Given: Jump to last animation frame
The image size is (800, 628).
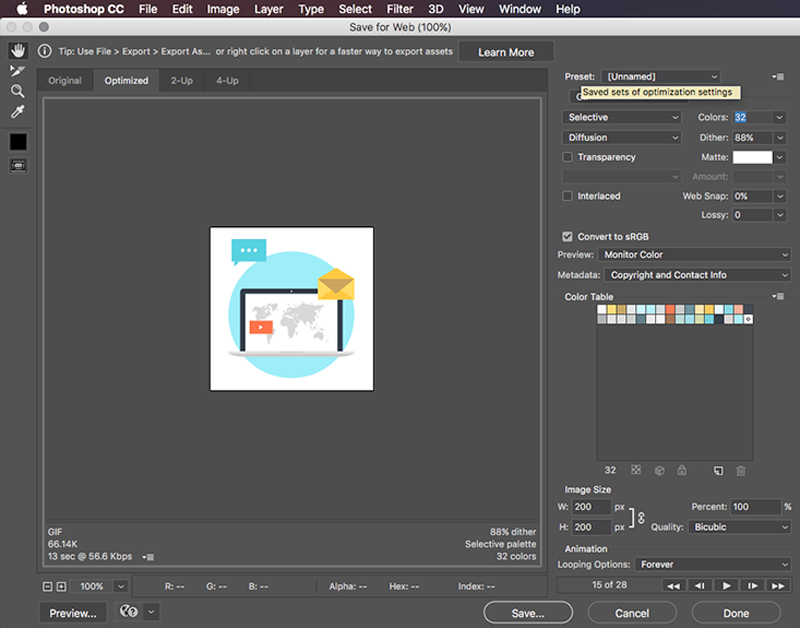Looking at the screenshot, I should (779, 586).
